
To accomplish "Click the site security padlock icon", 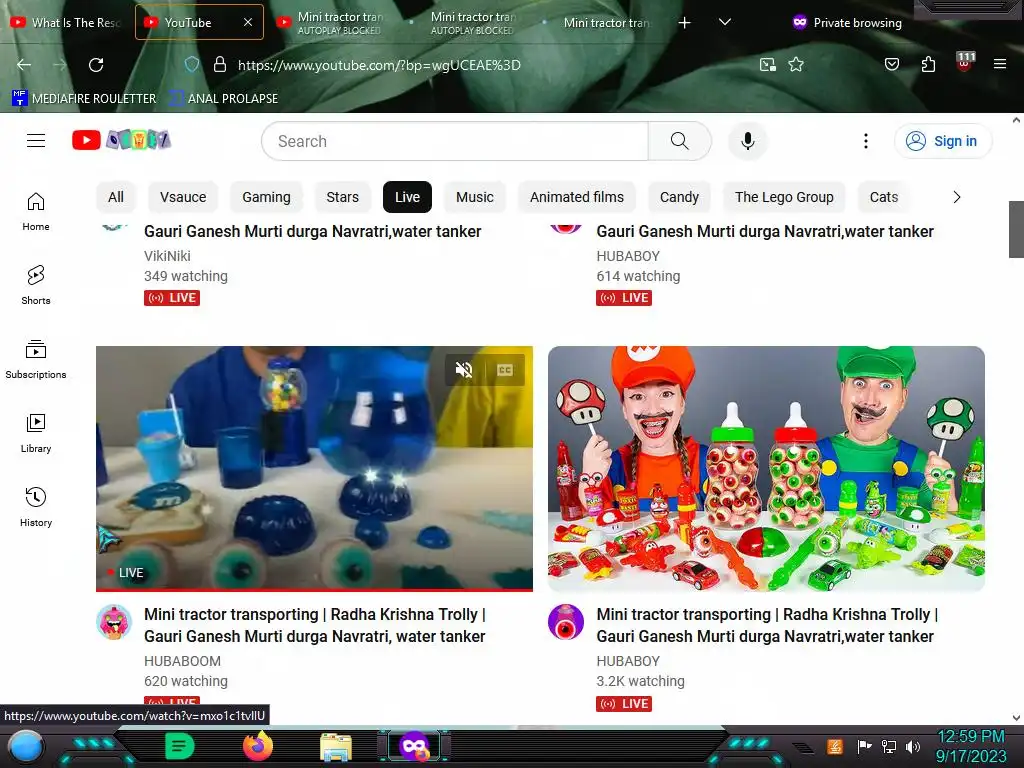I will [220, 65].
